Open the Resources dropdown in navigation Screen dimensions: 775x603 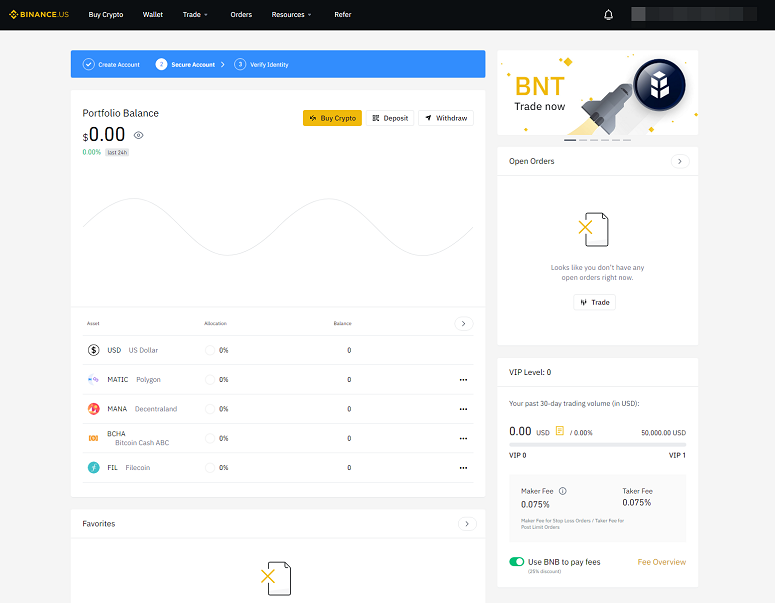pos(291,14)
